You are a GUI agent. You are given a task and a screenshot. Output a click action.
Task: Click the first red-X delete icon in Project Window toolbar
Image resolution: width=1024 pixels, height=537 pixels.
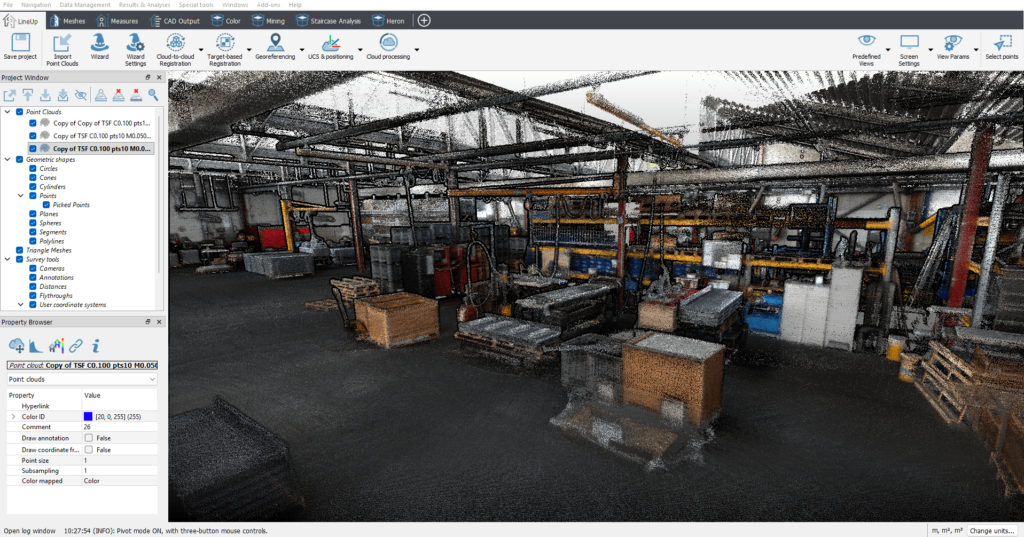(x=118, y=95)
